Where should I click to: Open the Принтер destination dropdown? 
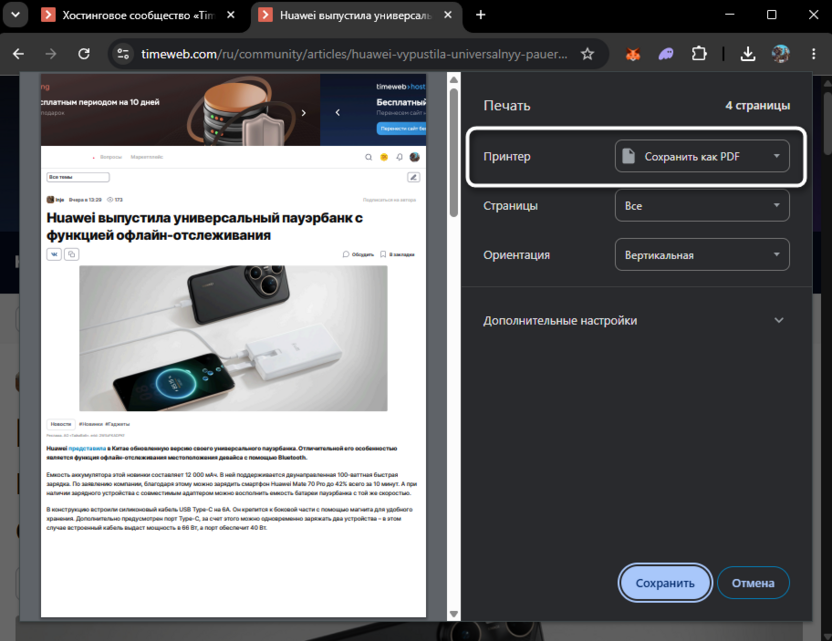coord(702,156)
